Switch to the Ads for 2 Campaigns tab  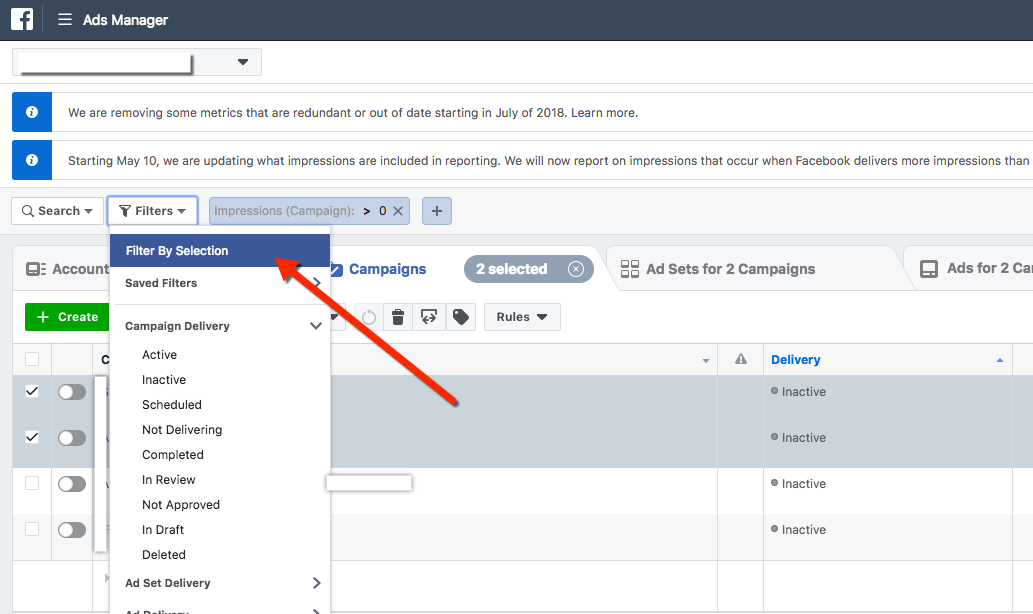coord(990,268)
